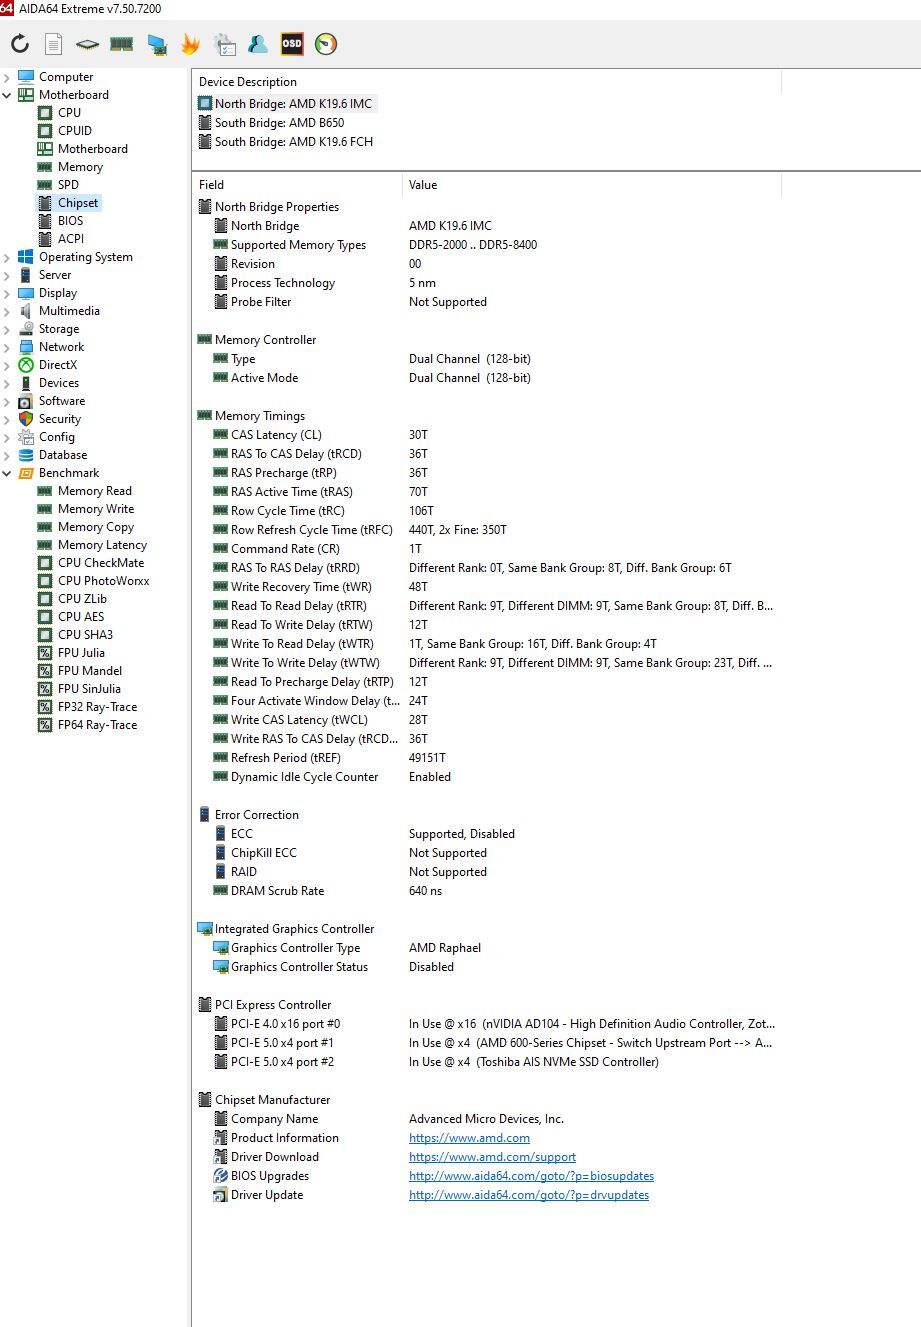Open the Memory Read benchmark
The image size is (921, 1327).
point(95,491)
